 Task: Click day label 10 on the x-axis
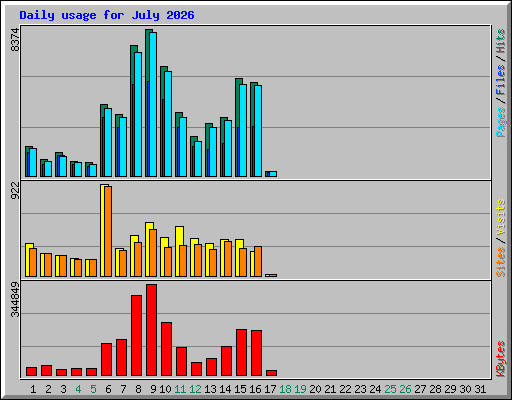tap(165, 389)
